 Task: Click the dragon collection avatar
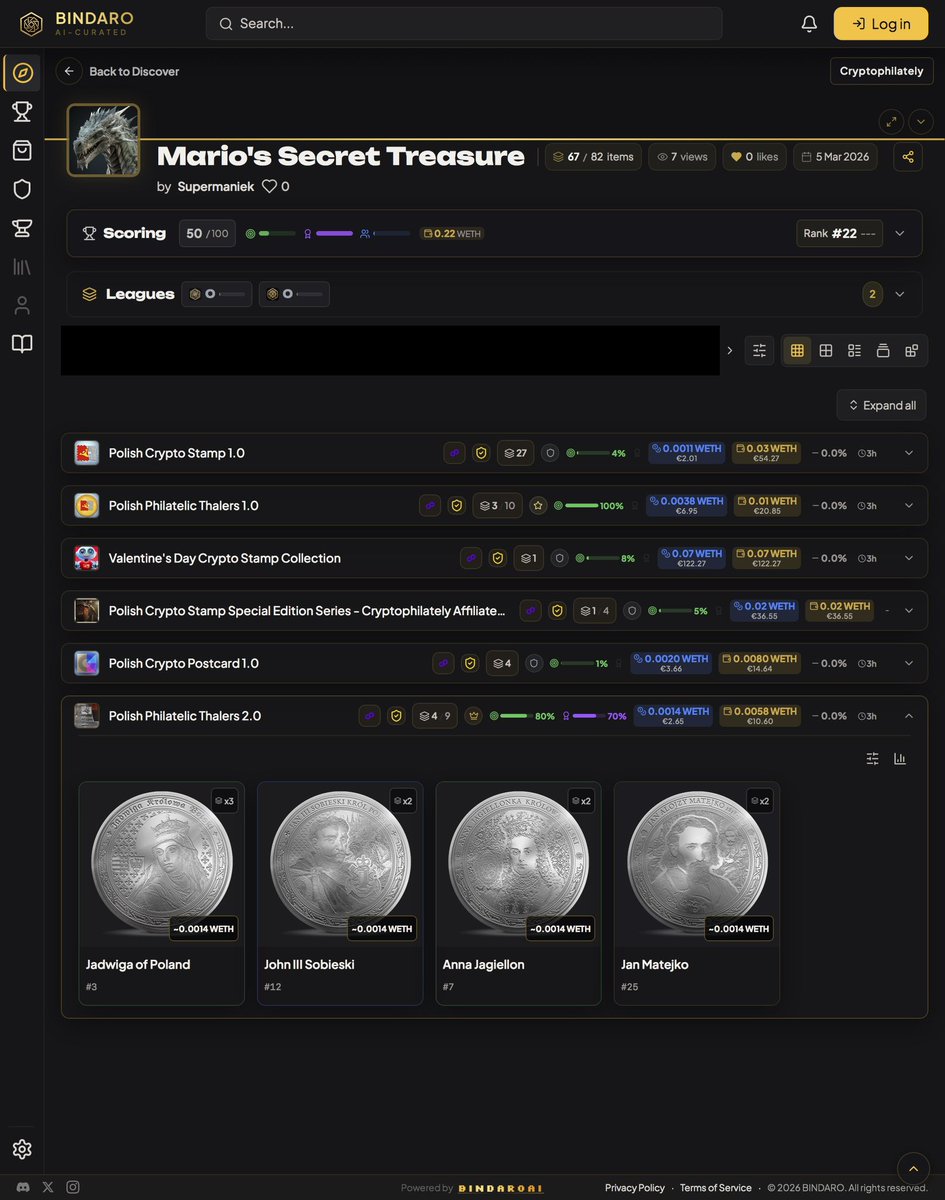103,140
